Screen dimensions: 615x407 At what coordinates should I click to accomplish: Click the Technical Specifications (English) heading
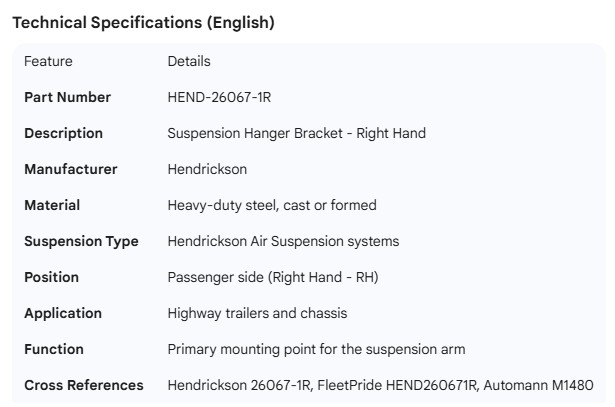click(x=143, y=23)
